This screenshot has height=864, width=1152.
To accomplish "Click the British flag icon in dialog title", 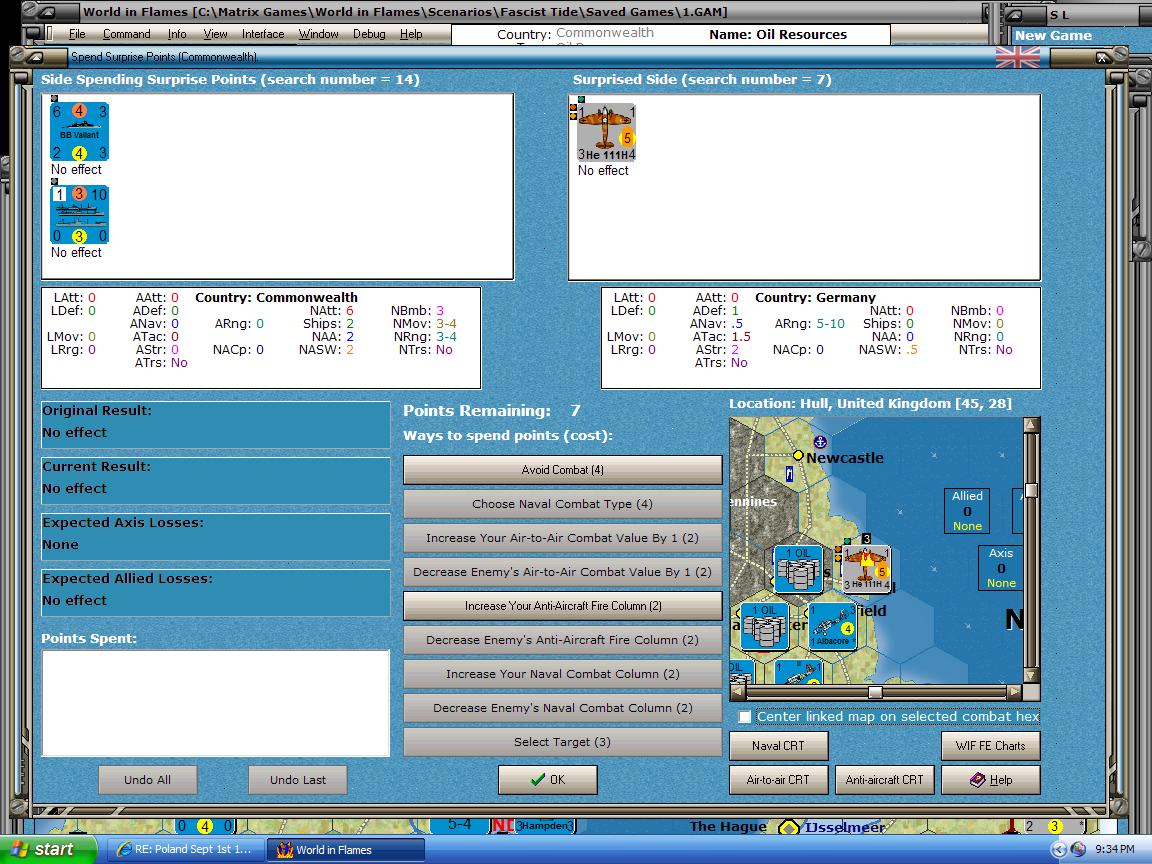I will 1018,57.
